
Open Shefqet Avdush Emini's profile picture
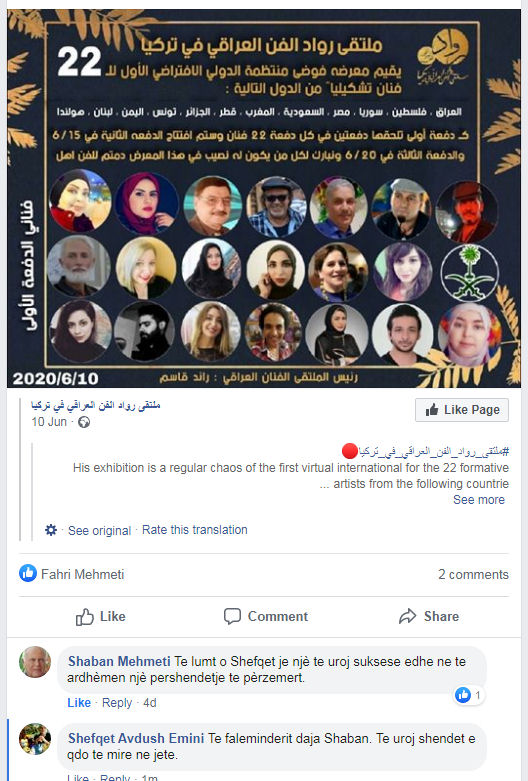tap(35, 739)
